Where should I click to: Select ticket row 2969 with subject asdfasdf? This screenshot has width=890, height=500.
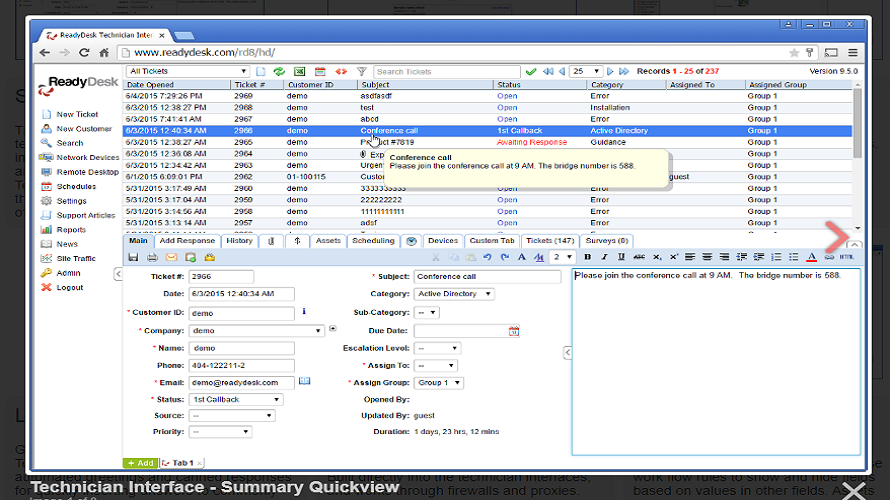488,96
